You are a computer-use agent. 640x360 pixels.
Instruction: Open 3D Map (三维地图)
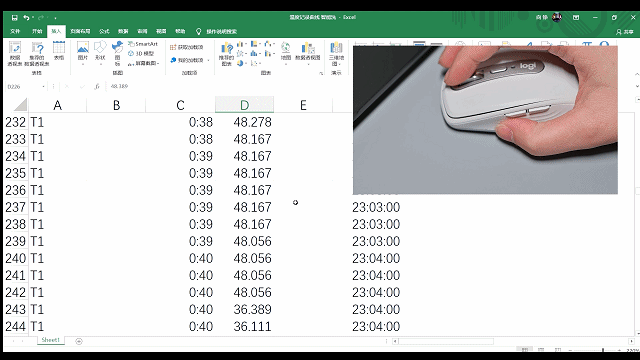(x=336, y=53)
